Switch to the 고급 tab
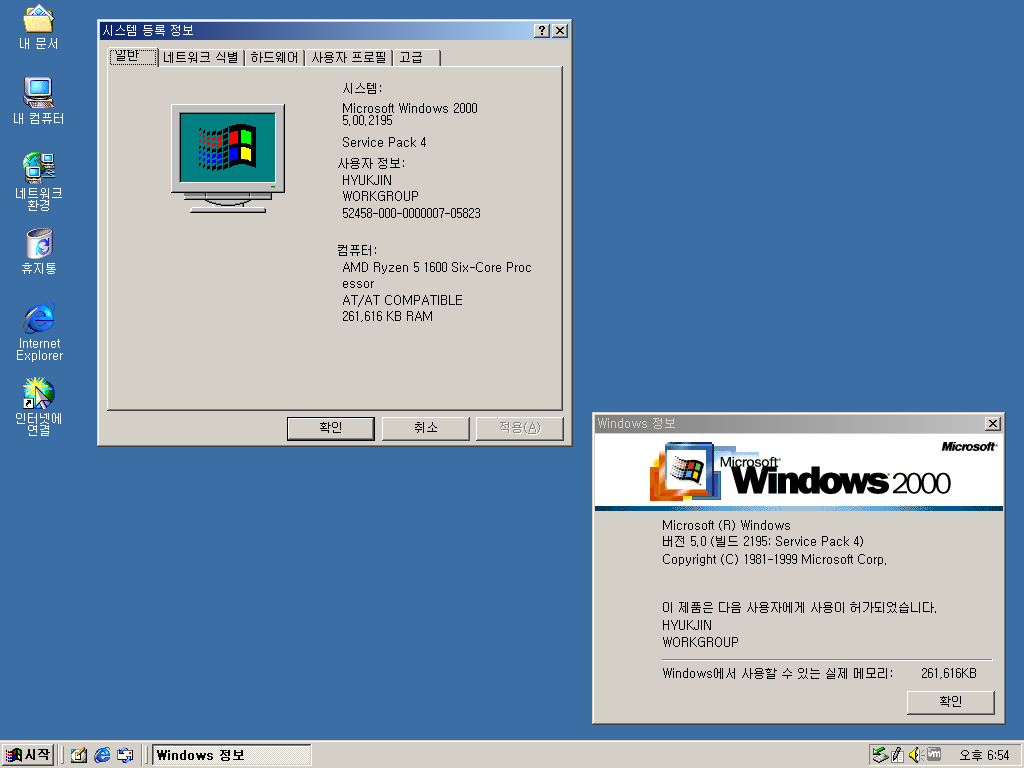 pyautogui.click(x=417, y=57)
